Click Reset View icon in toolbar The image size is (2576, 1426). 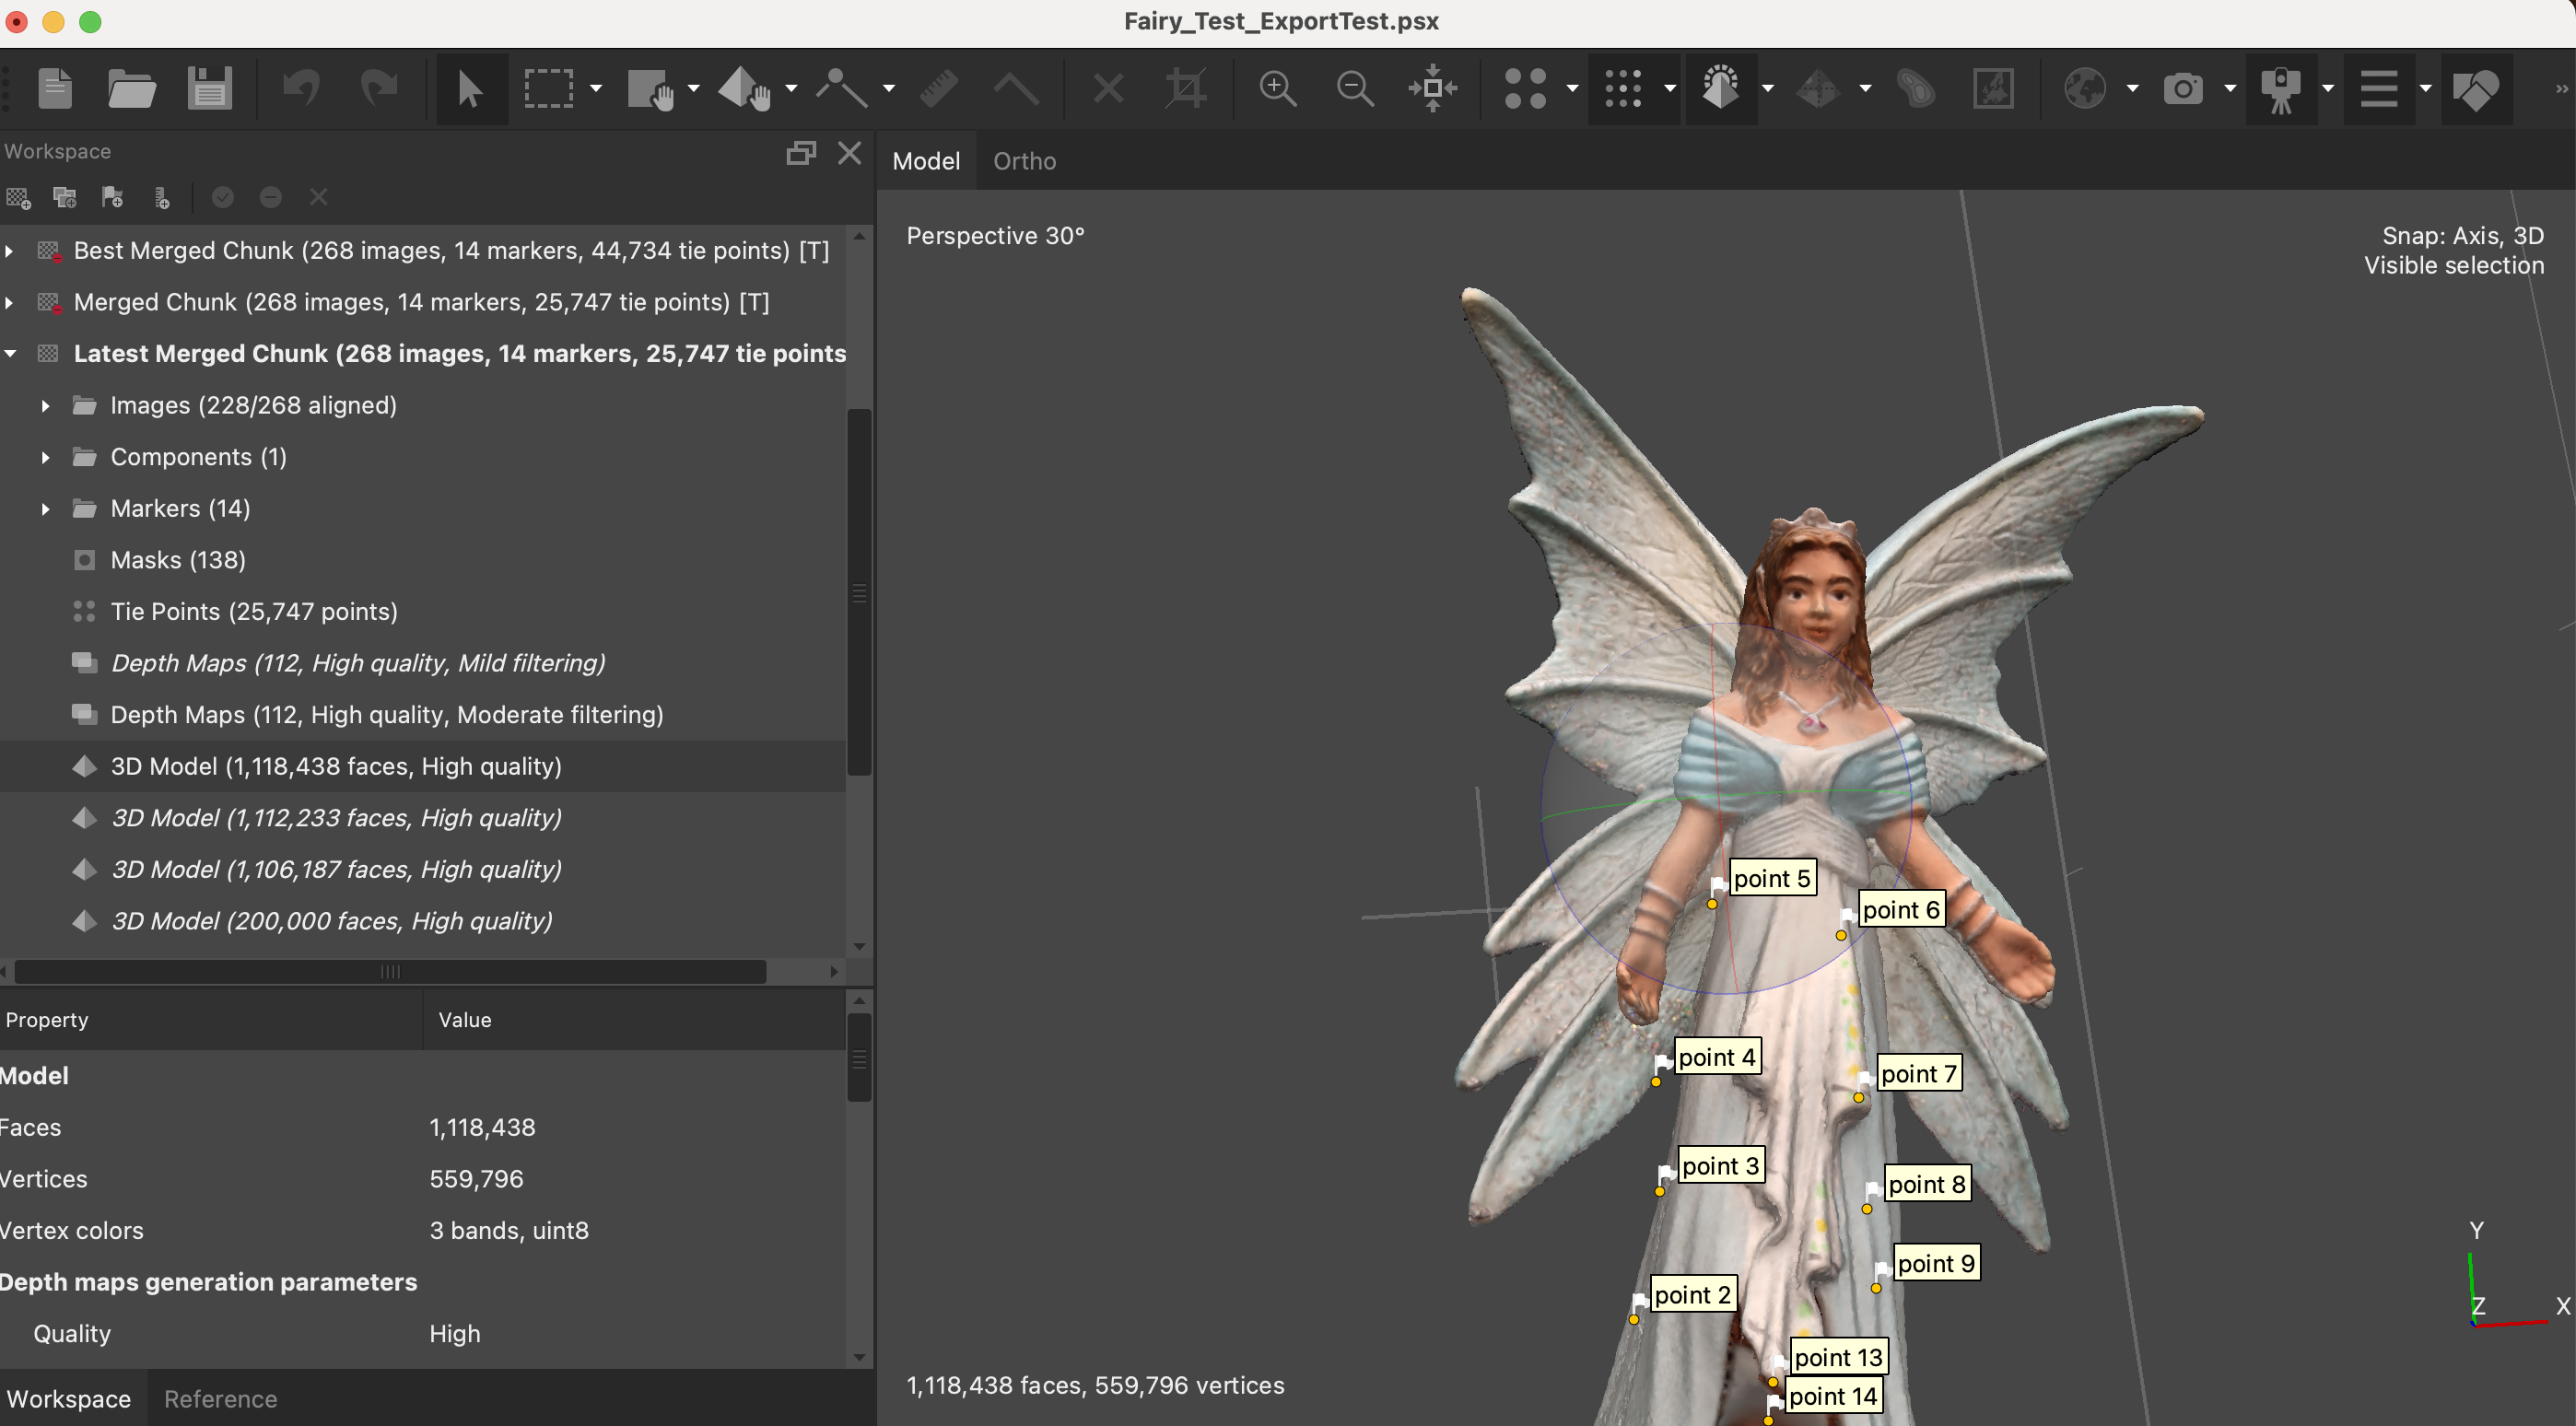tap(1433, 89)
